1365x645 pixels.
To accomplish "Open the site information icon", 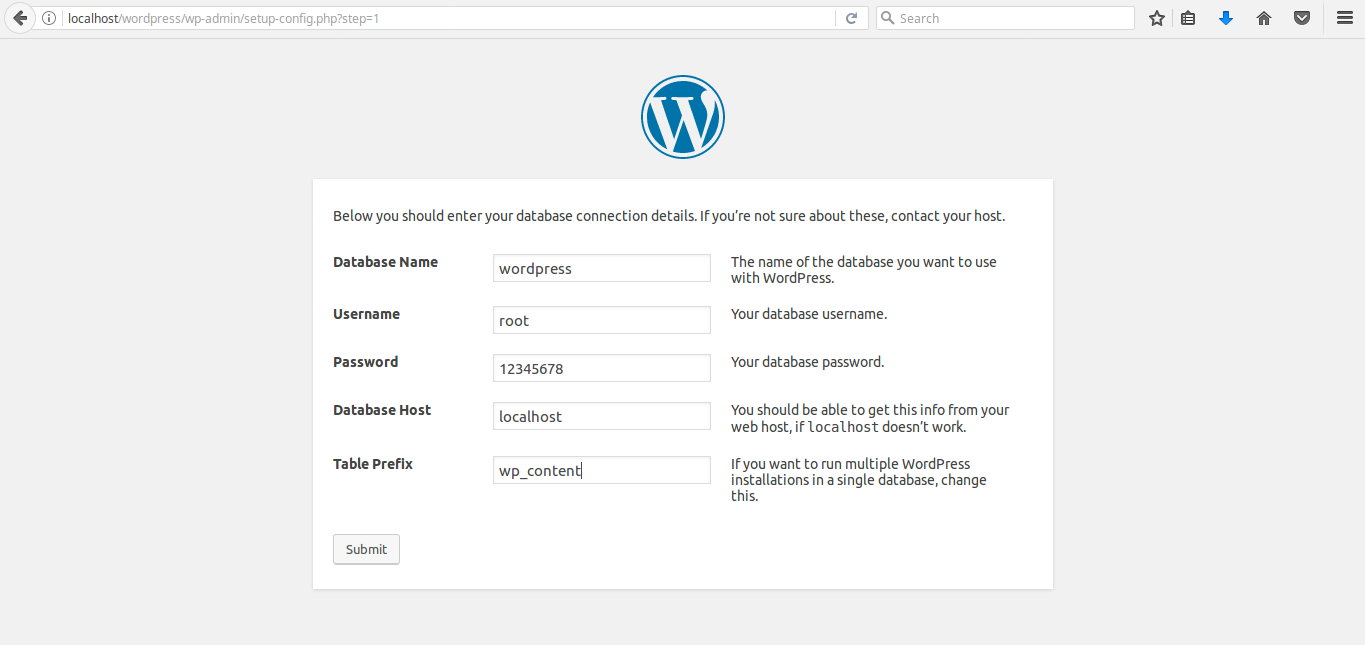I will (x=49, y=18).
